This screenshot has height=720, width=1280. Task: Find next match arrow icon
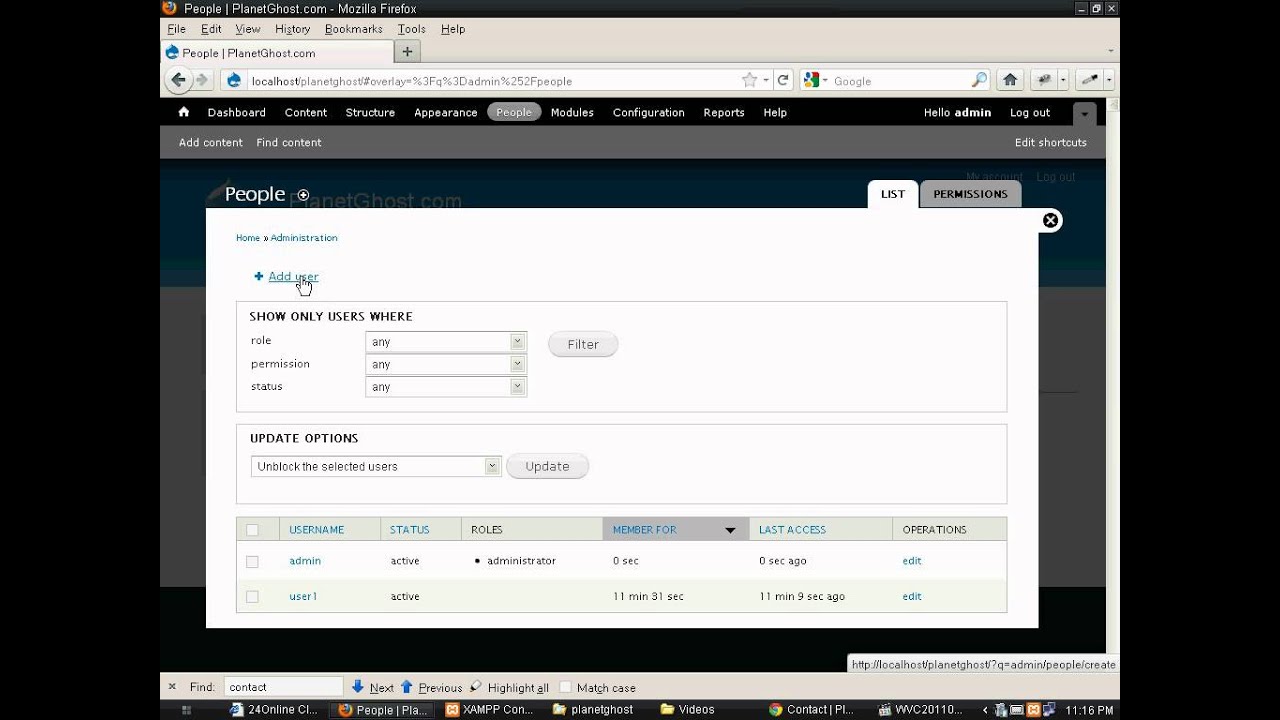click(358, 687)
